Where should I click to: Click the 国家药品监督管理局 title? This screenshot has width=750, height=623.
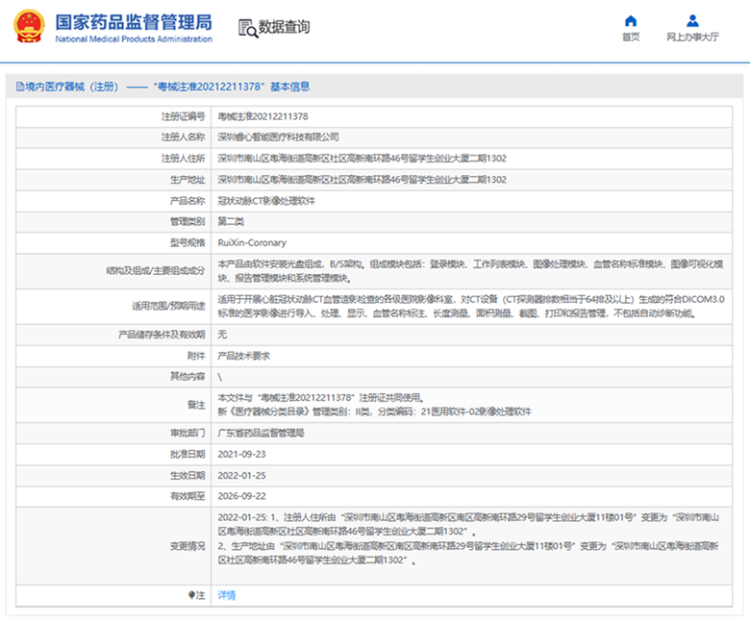(133, 22)
